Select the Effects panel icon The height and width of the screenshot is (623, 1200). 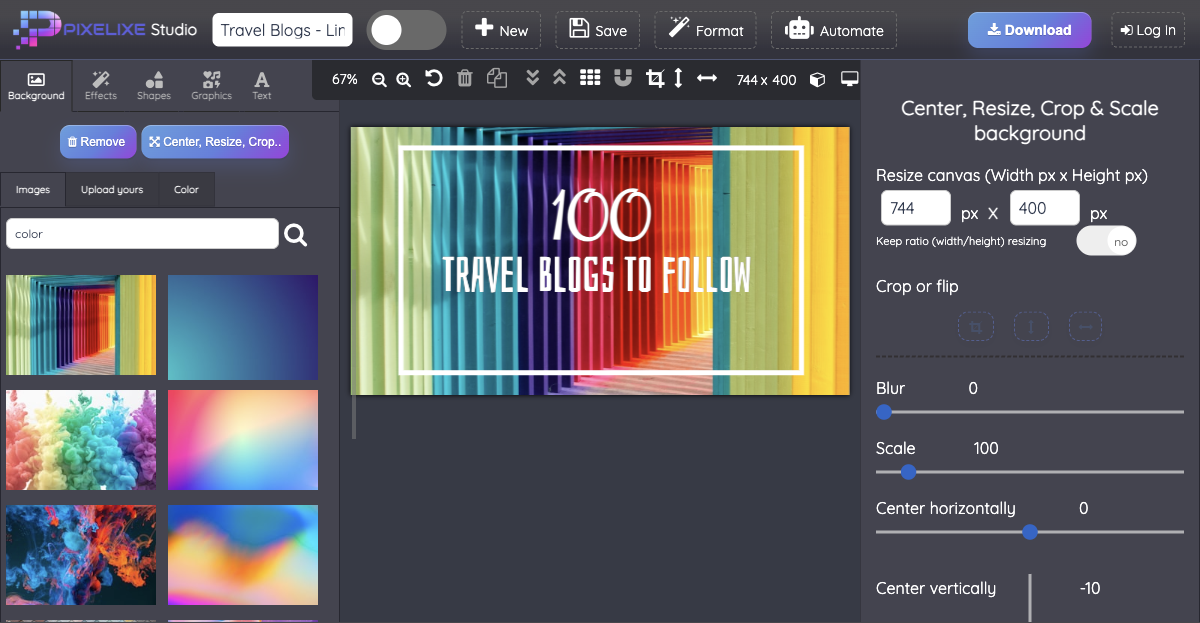[x=100, y=84]
